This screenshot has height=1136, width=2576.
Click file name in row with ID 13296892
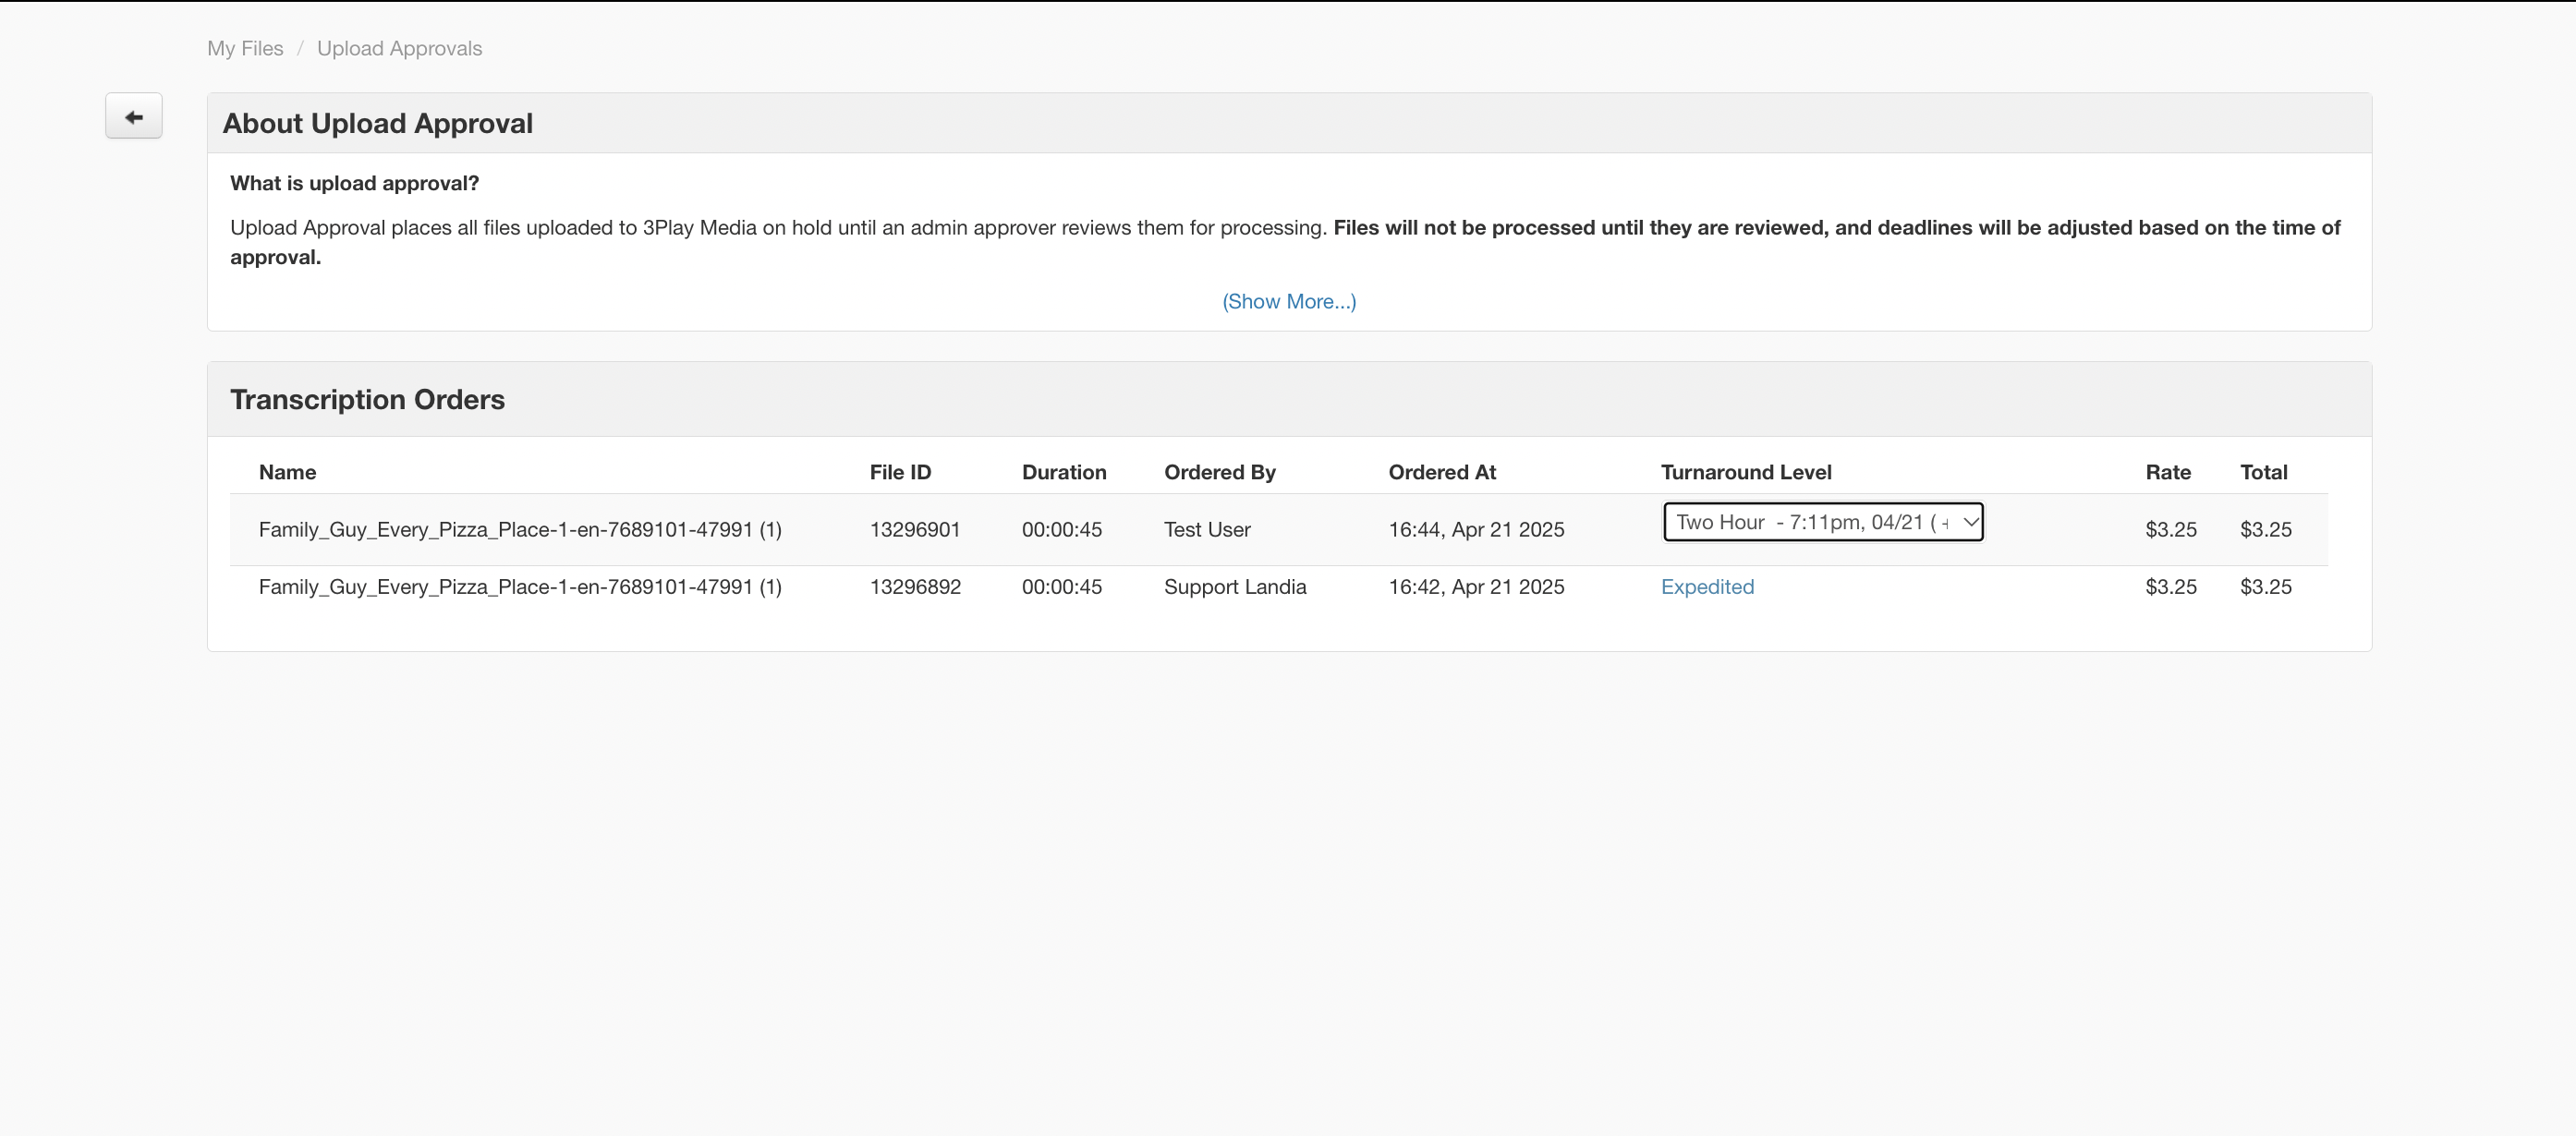point(520,587)
